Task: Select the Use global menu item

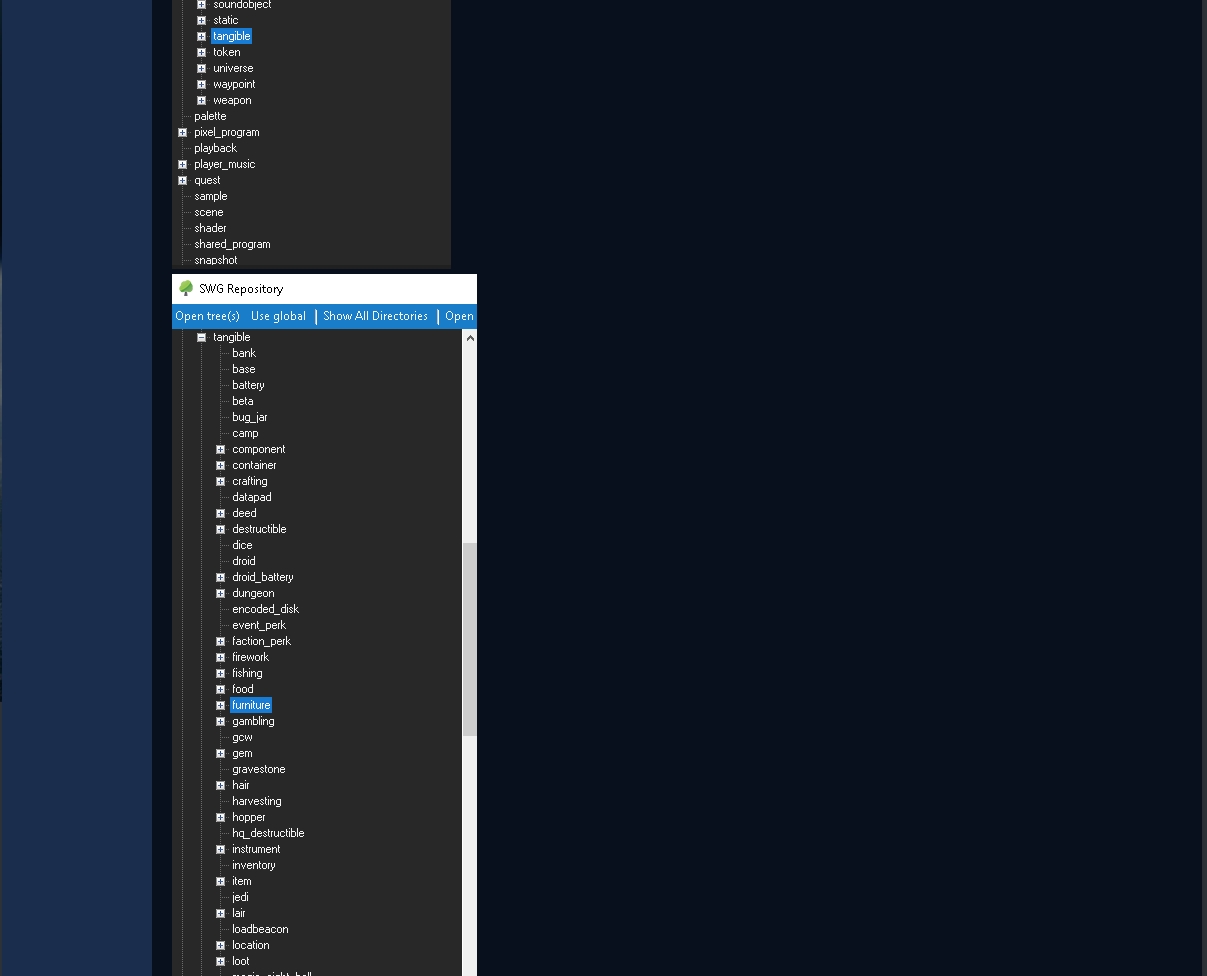Action: [278, 316]
